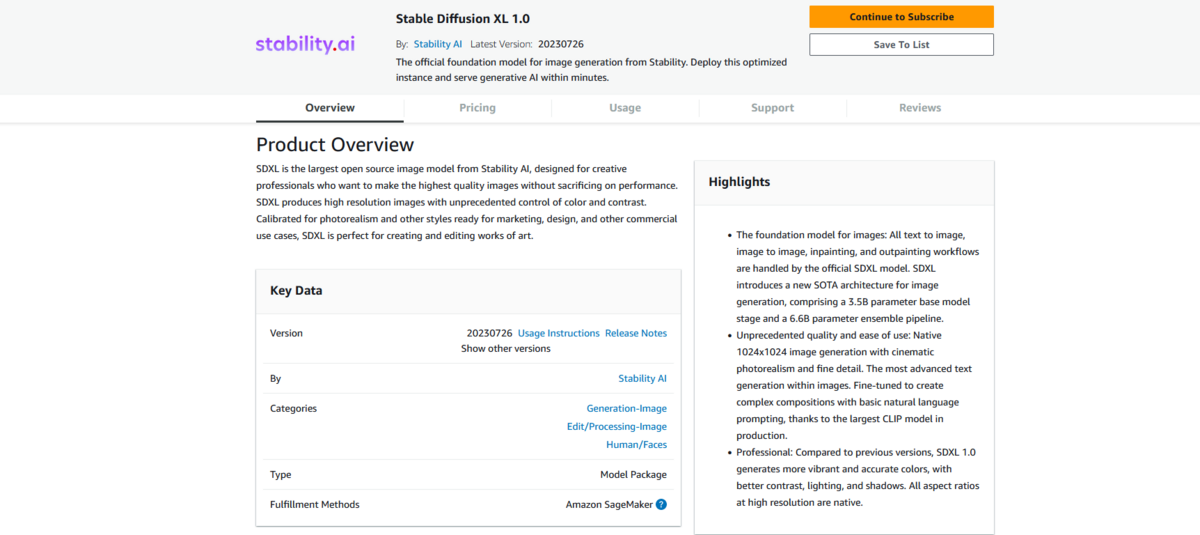Screen dimensions: 1200x535
Task: Click the Categories label
Action: [x=293, y=408]
